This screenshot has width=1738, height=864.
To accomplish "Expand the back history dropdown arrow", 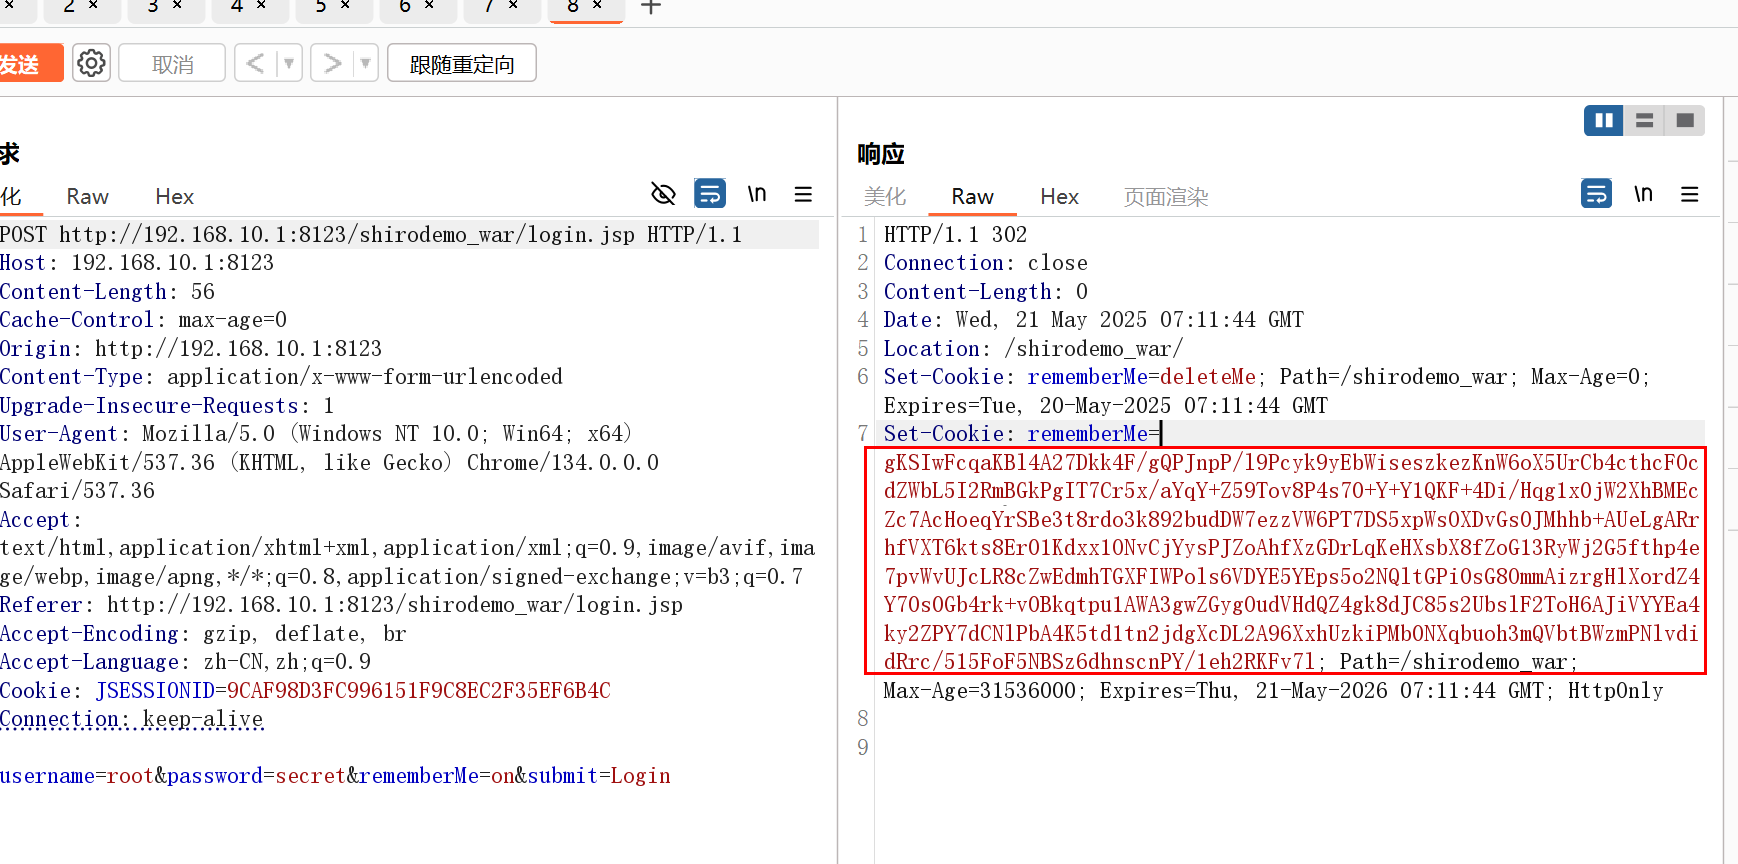I will (289, 64).
